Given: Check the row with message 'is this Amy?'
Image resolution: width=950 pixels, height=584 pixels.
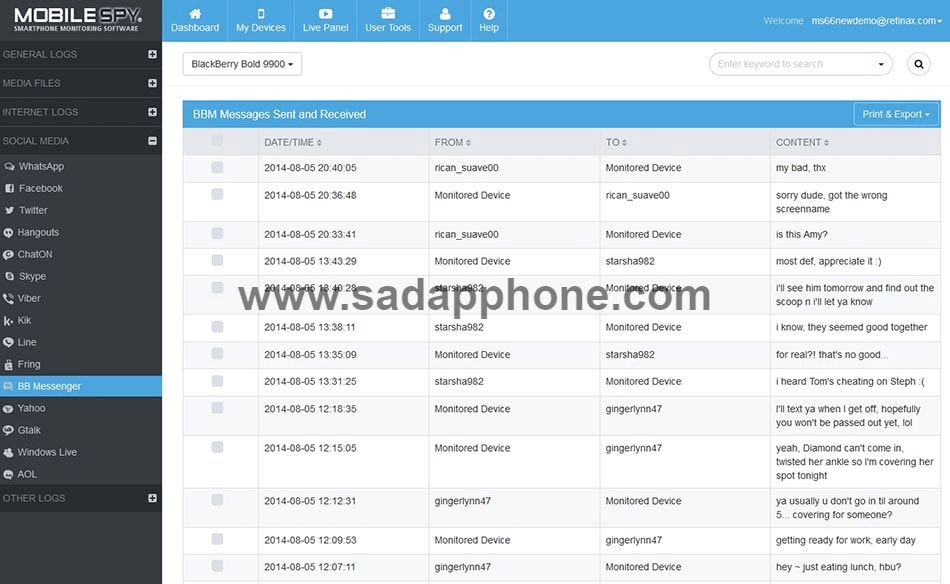Looking at the screenshot, I should (217, 234).
